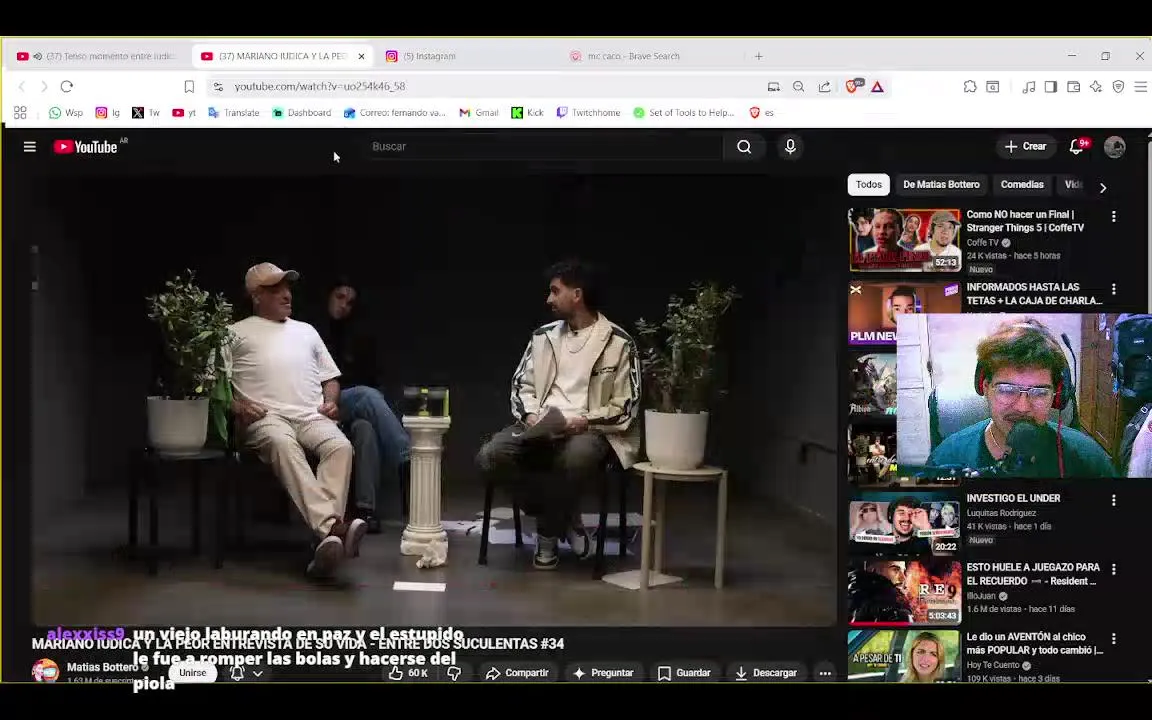Open options for Stranger Things 5 video
This screenshot has height=720, width=1152.
pyautogui.click(x=1114, y=217)
